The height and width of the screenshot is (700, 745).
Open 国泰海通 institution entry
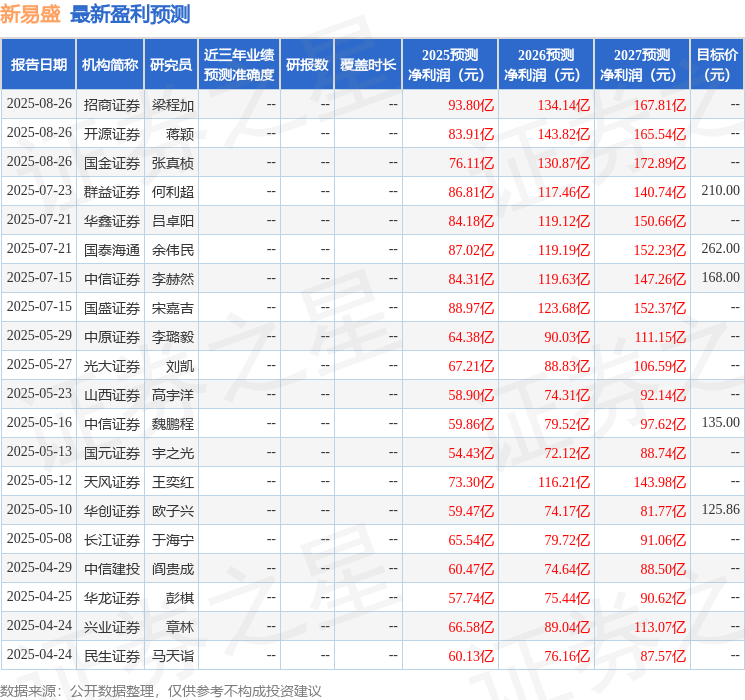(112, 250)
